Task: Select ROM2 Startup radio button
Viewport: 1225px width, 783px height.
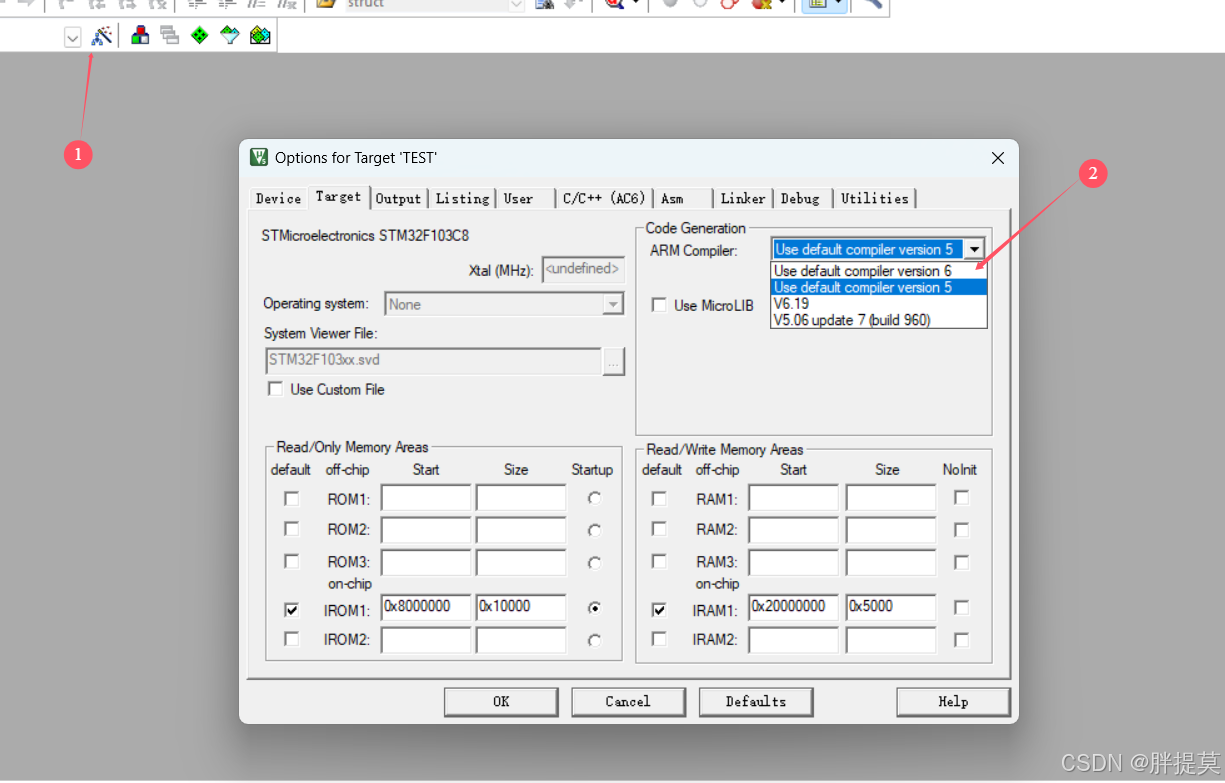Action: (x=595, y=531)
